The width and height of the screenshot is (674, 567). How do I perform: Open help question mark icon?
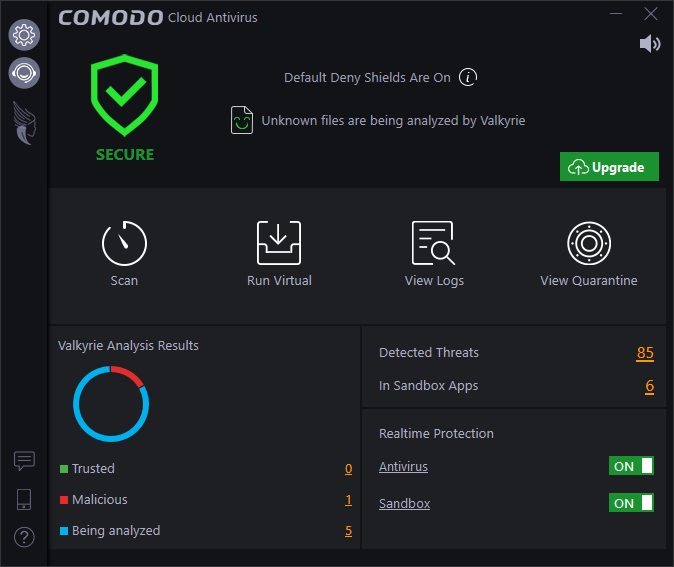click(x=24, y=537)
